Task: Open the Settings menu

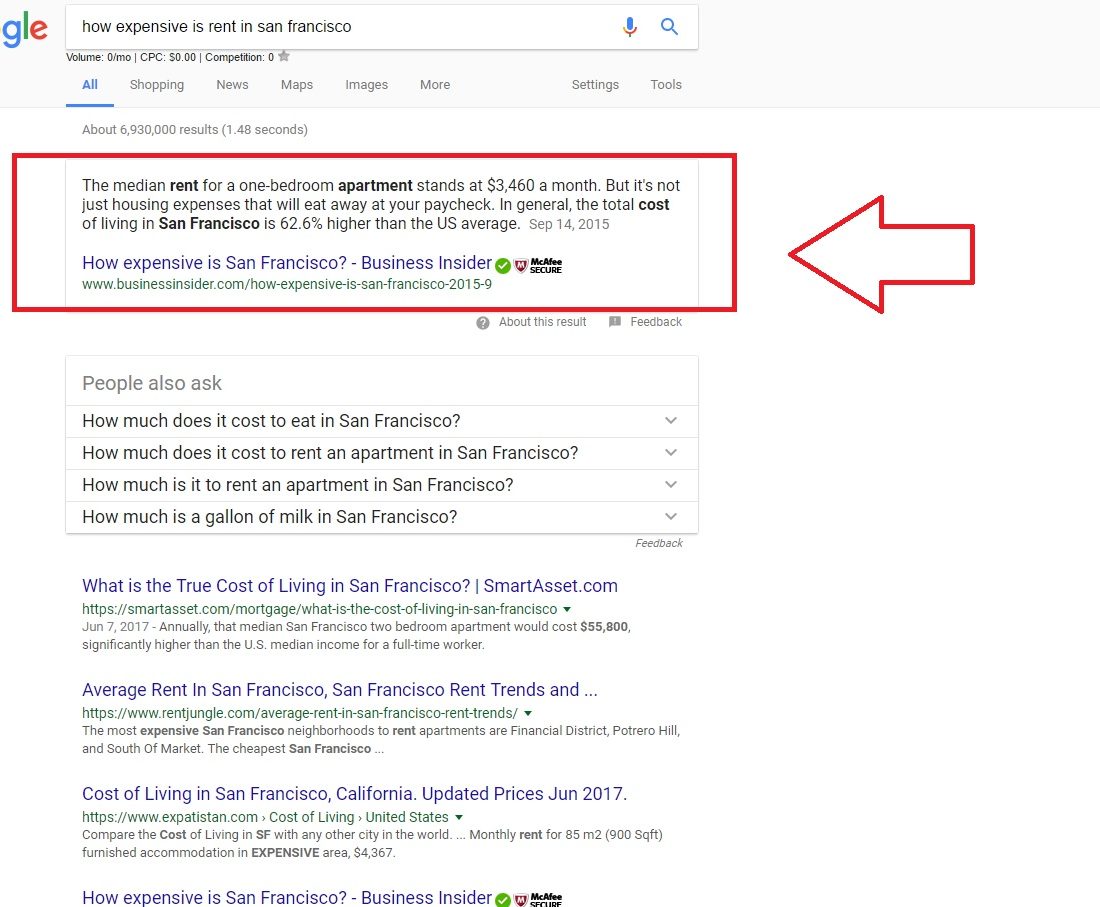Action: (595, 85)
